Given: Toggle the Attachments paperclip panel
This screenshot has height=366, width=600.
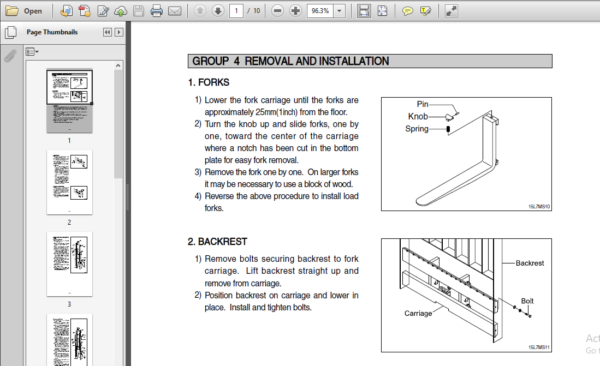Looking at the screenshot, I should tap(11, 56).
